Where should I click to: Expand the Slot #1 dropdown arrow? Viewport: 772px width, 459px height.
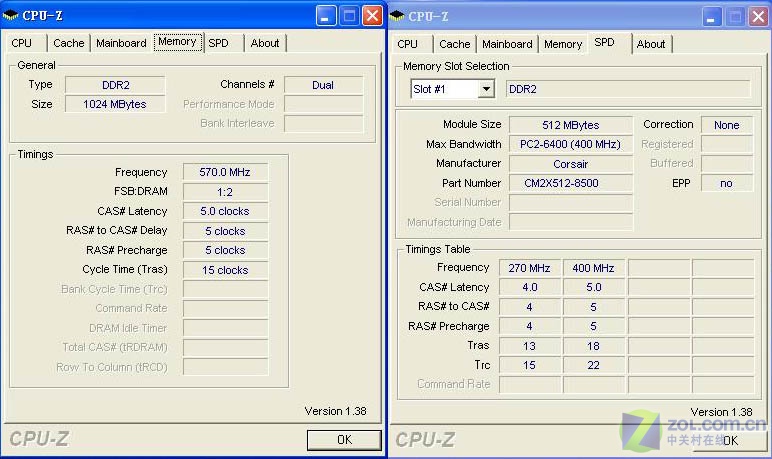coord(486,89)
